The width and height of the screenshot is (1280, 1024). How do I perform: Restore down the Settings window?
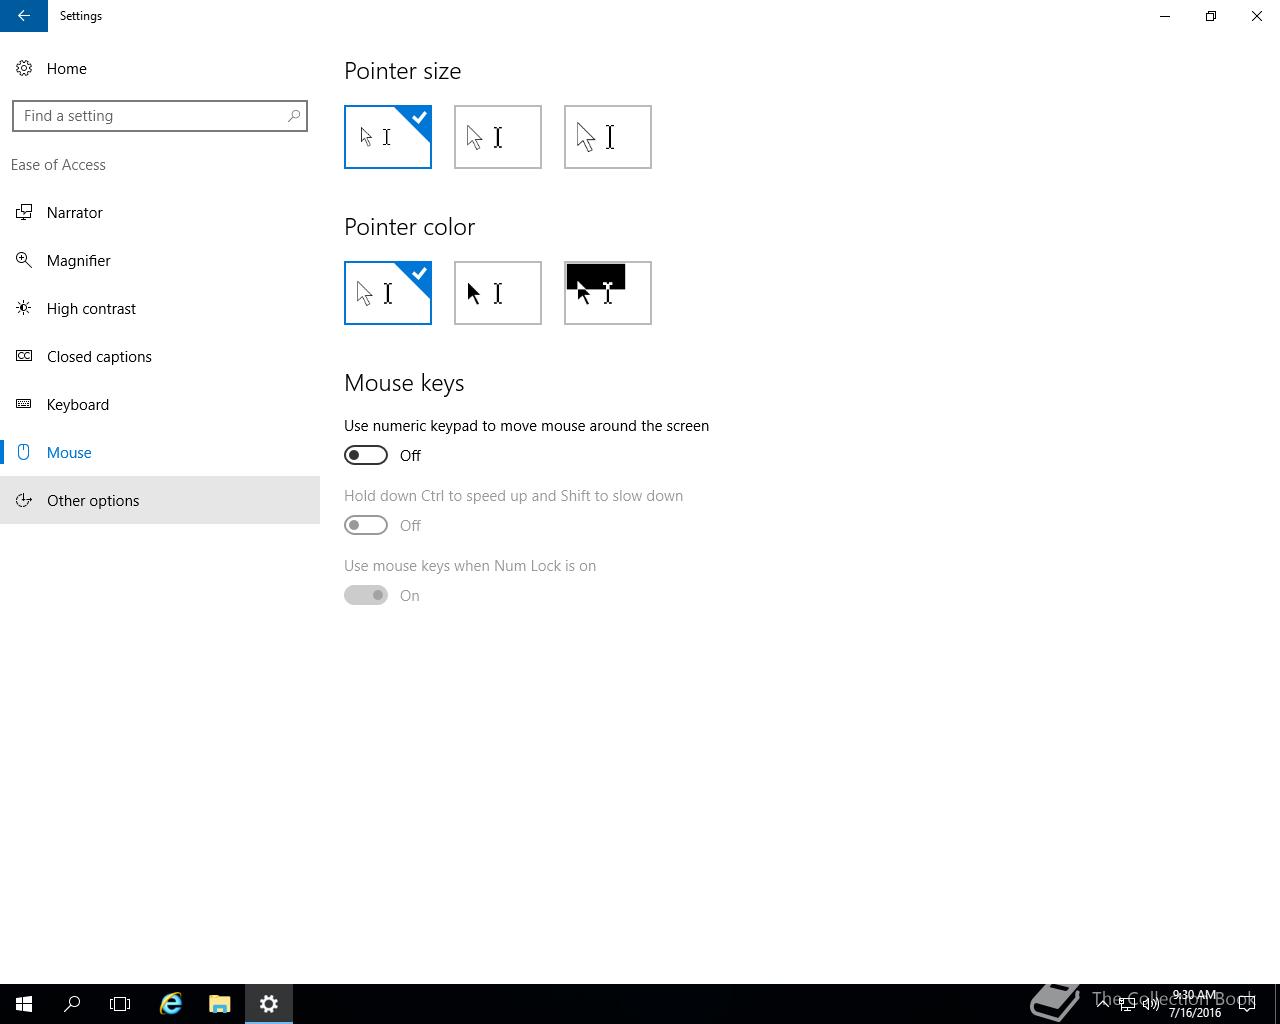click(x=1211, y=16)
